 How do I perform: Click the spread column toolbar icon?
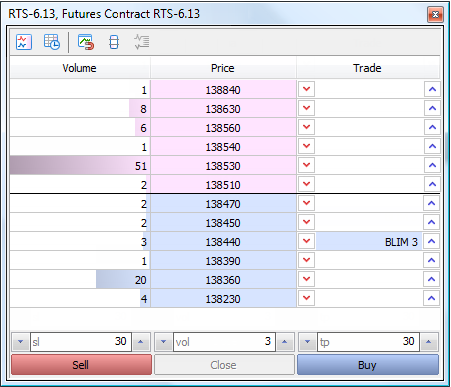pos(114,42)
